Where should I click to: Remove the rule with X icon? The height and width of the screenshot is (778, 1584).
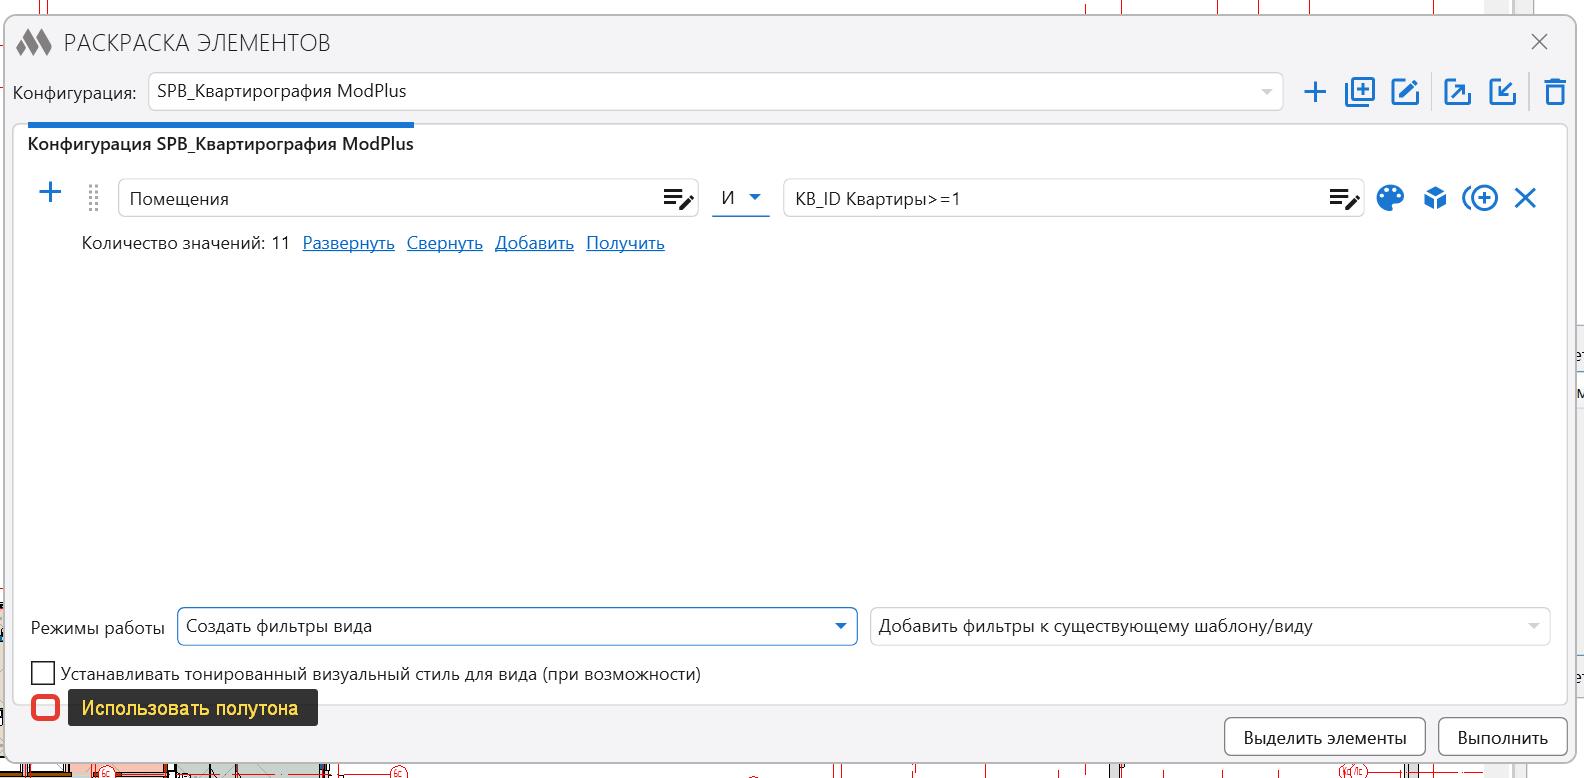[1525, 198]
